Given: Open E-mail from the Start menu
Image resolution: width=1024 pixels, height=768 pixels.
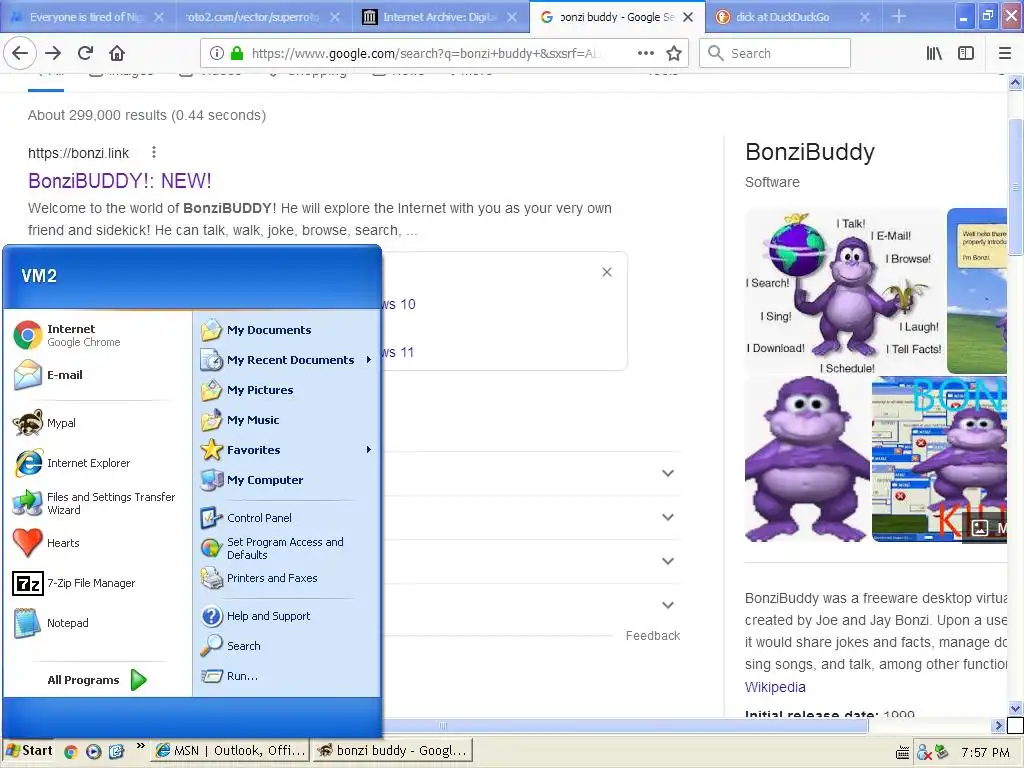Looking at the screenshot, I should pos(49,375).
